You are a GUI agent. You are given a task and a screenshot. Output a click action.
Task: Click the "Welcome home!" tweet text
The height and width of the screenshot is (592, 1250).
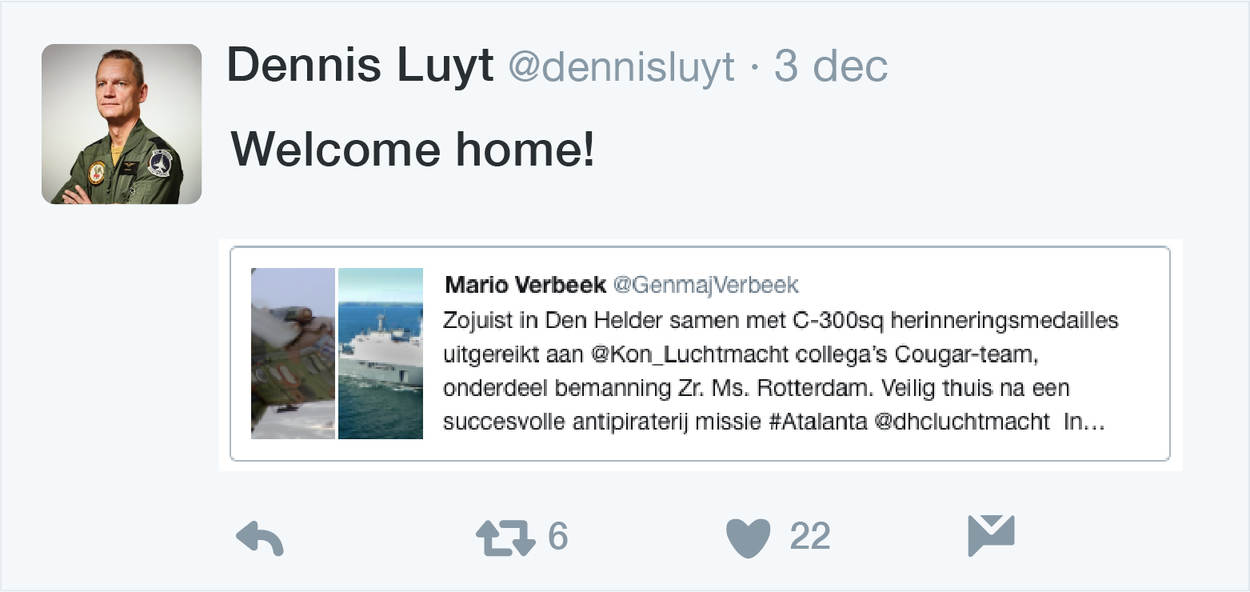[x=413, y=150]
